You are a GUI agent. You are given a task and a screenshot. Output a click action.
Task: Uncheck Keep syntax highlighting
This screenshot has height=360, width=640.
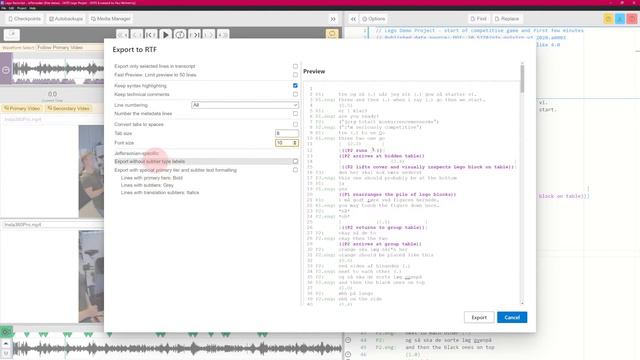(295, 86)
